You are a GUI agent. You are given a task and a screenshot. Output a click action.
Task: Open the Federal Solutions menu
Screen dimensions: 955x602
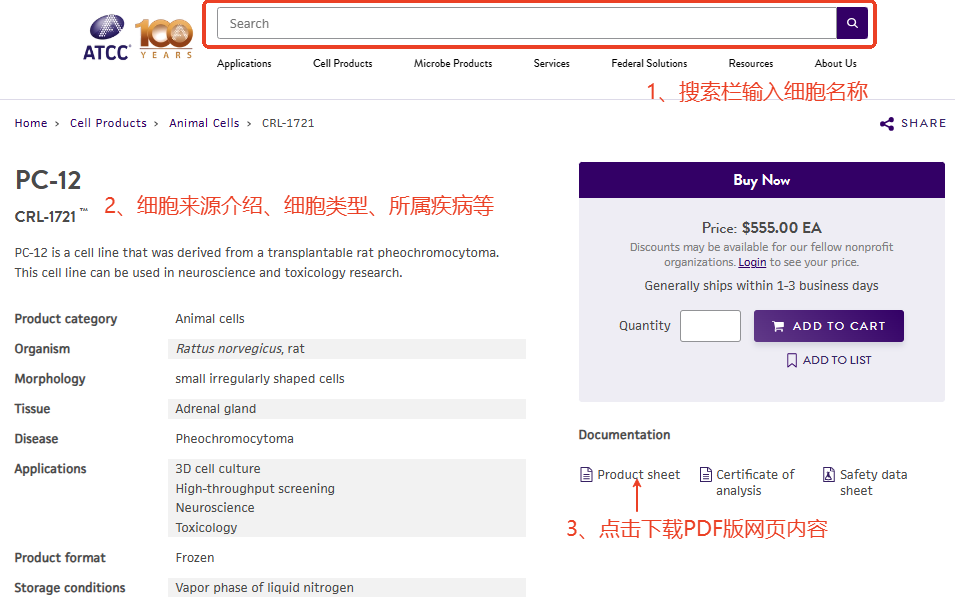[649, 64]
